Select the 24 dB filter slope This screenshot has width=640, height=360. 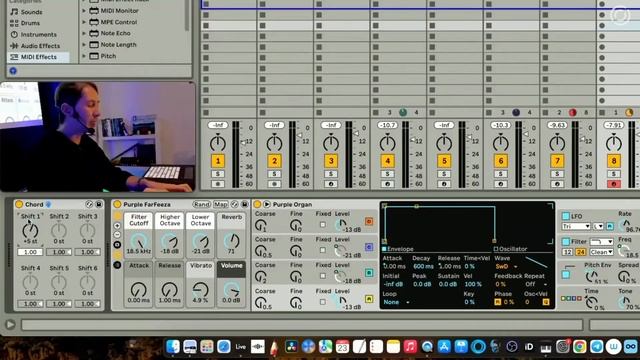coord(580,252)
